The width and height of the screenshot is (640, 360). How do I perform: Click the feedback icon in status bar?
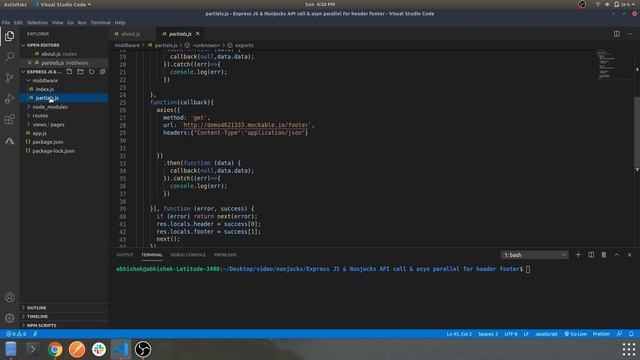point(619,334)
